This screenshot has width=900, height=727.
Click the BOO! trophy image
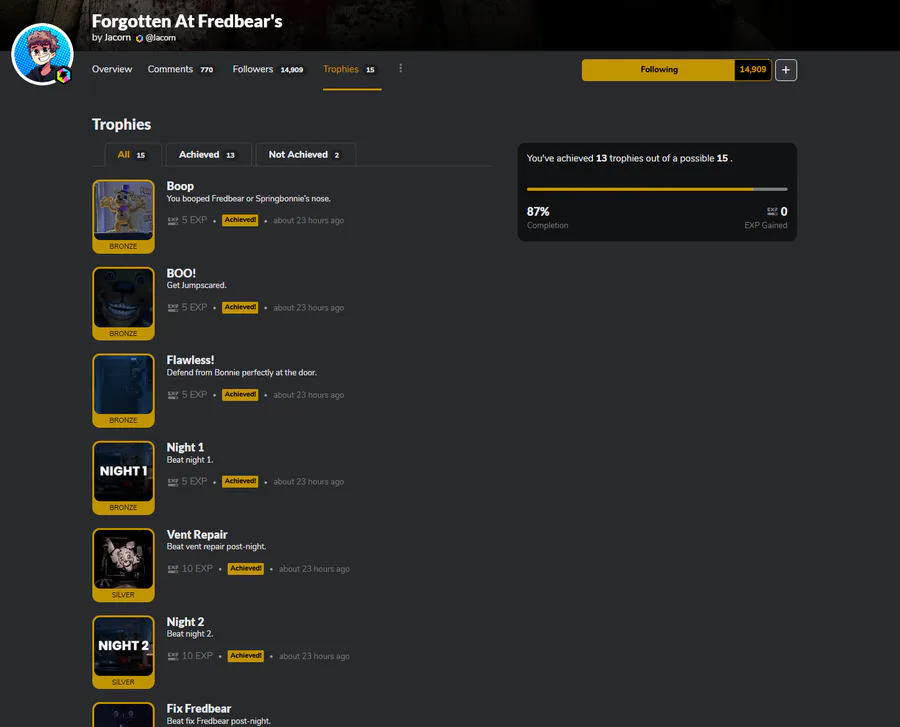click(123, 304)
